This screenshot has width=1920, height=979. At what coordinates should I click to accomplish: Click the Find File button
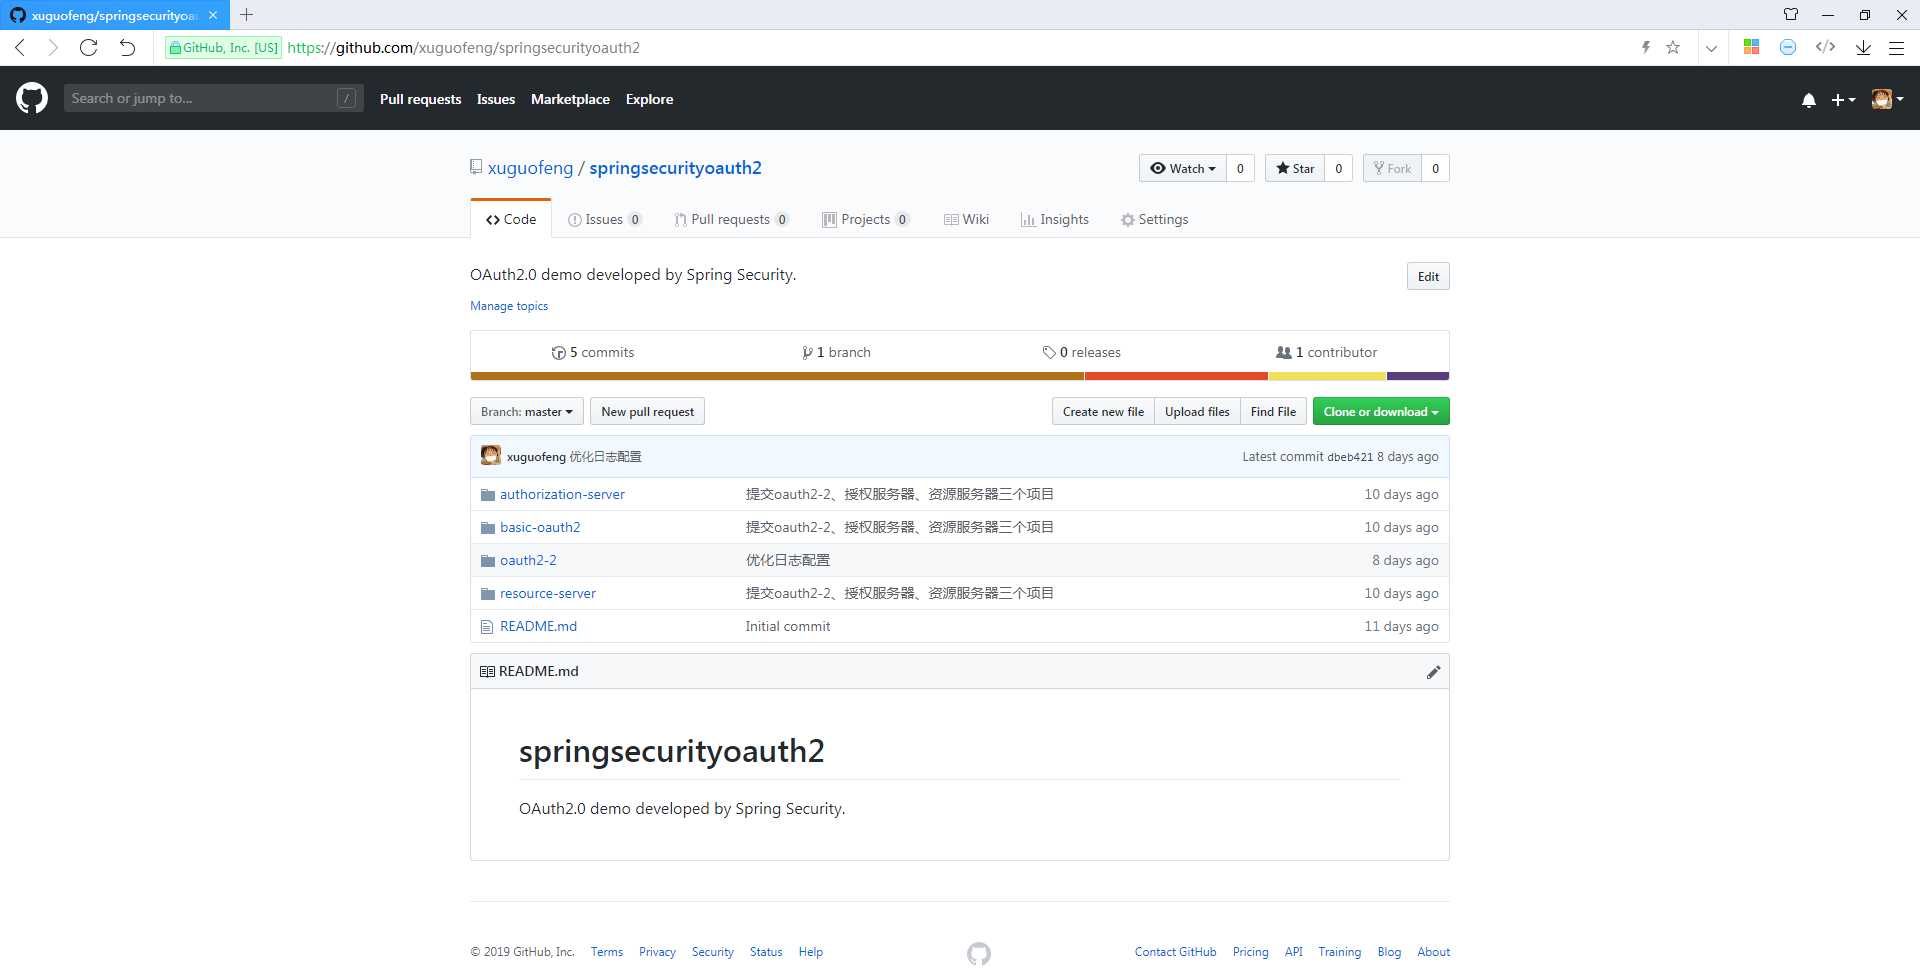[1273, 412]
